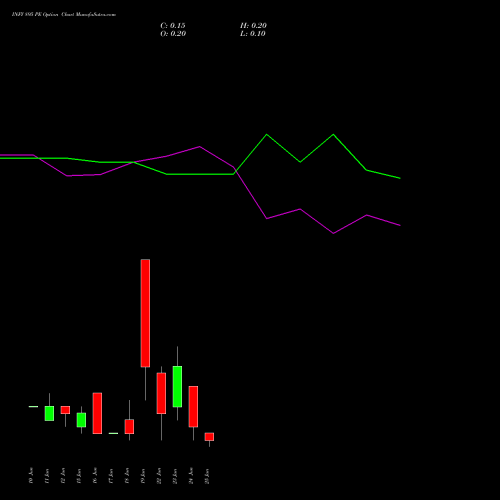This screenshot has height=500, width=500.
Task: Click the red candle for 18 Jan
Action: (x=129, y=427)
